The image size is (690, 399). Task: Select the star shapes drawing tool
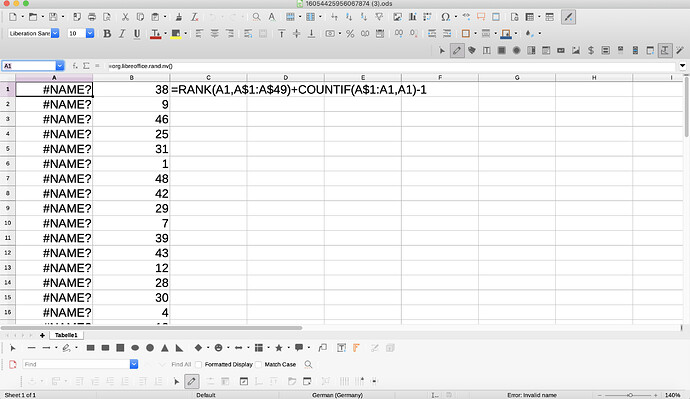point(279,348)
